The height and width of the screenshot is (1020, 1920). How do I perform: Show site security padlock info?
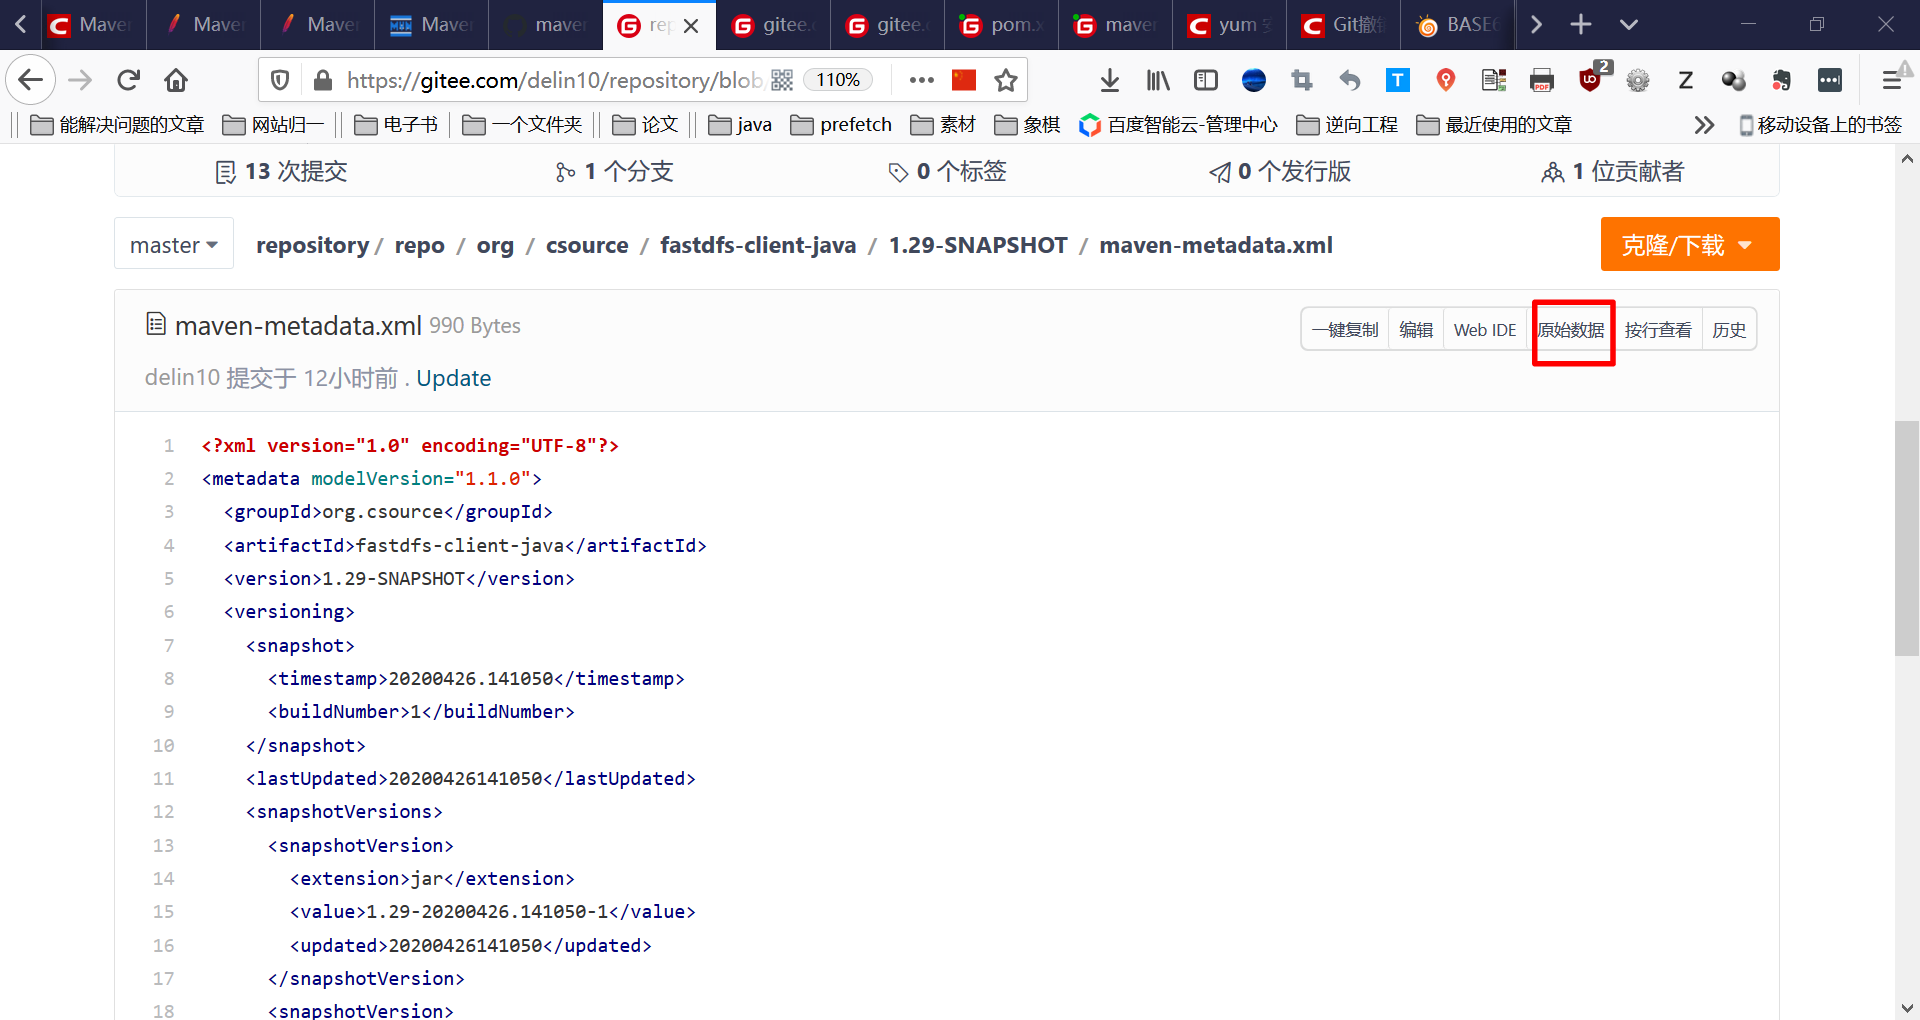tap(322, 80)
